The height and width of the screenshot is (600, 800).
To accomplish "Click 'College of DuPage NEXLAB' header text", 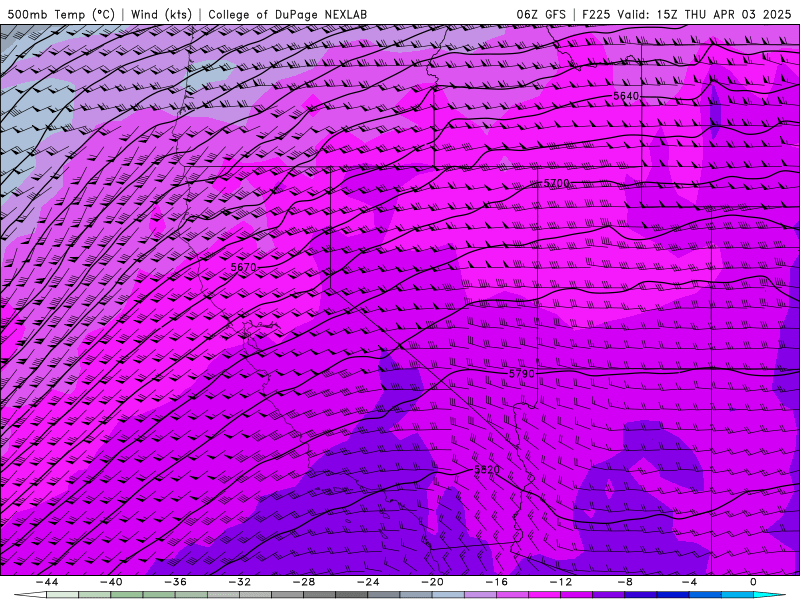I will 288,14.
